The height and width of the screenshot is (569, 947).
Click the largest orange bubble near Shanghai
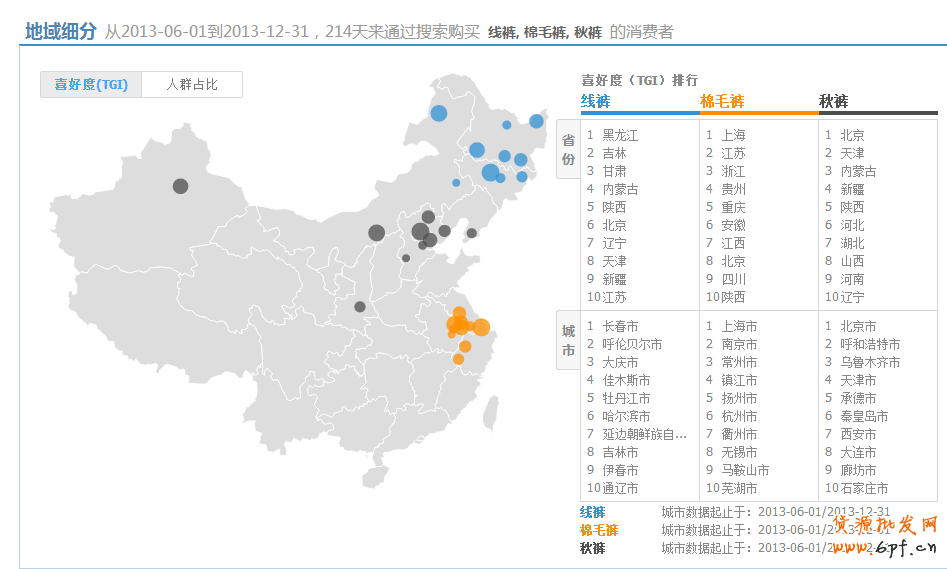coord(481,327)
